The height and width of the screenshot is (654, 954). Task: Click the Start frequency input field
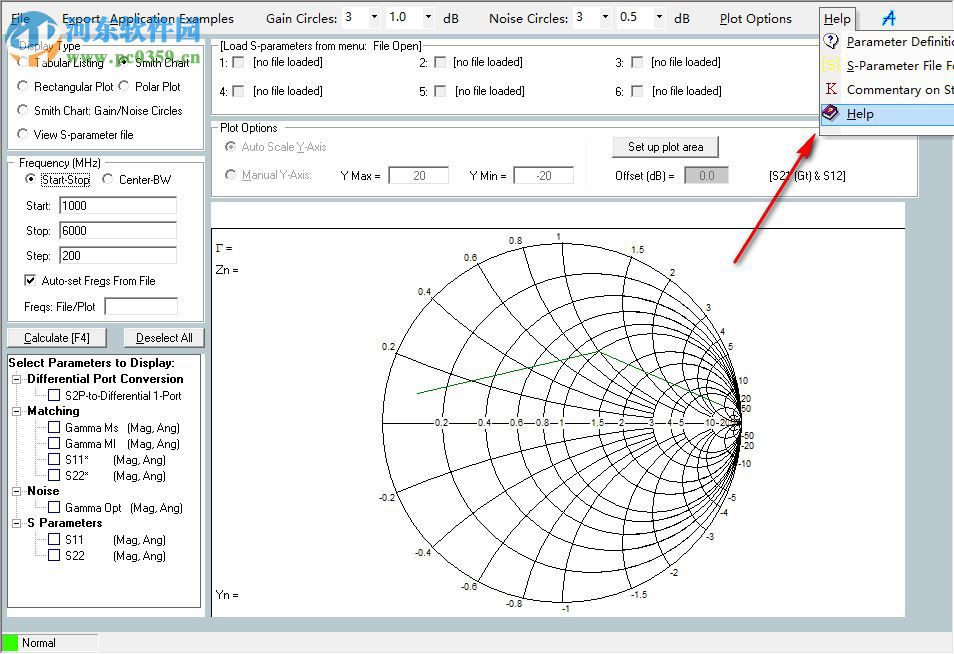click(x=117, y=205)
